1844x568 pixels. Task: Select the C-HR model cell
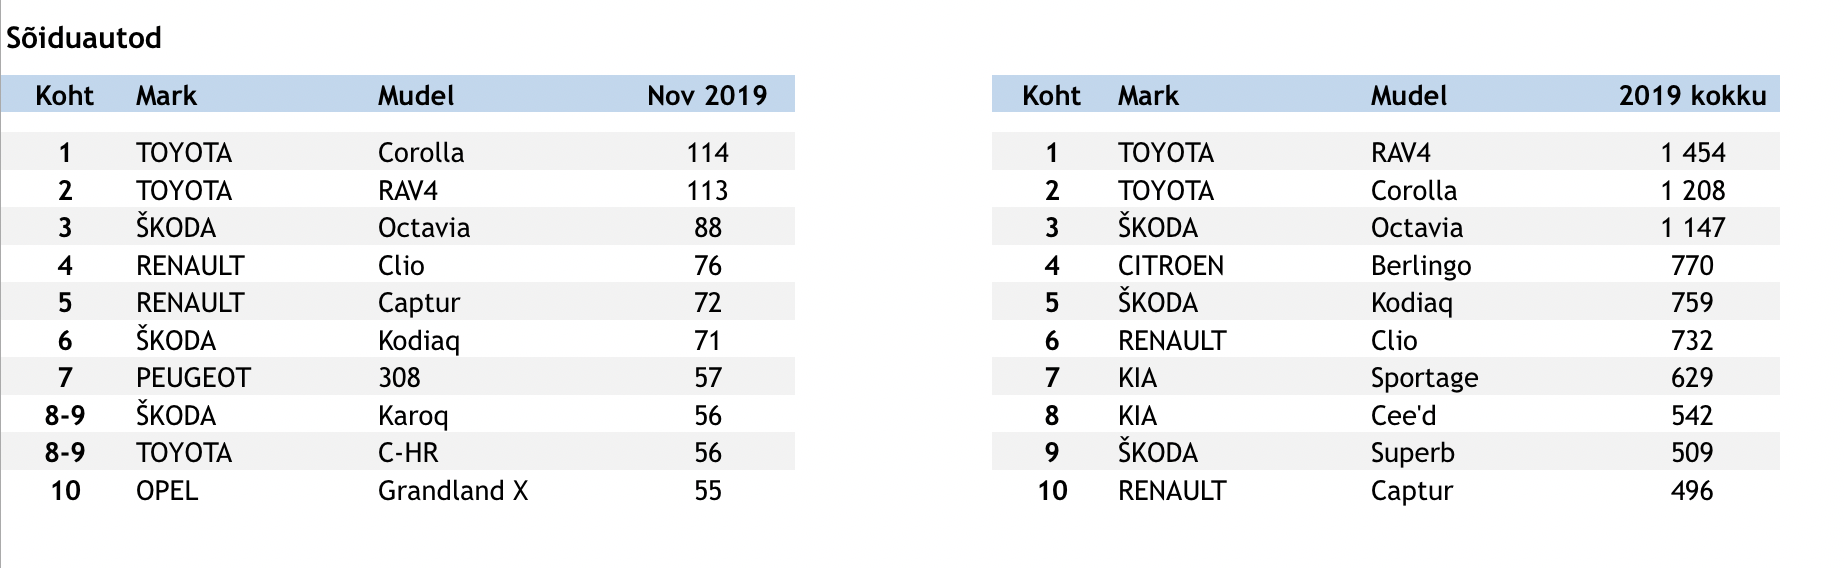coord(408,453)
